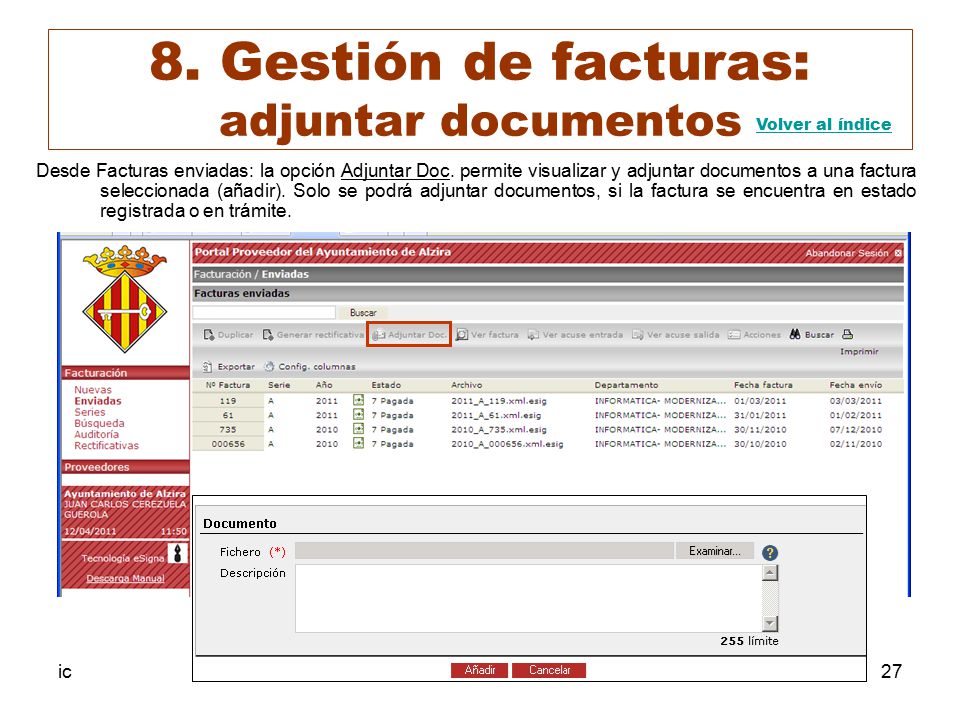This screenshot has width=960, height=720.
Task: Click the blue help question icon
Action: [x=770, y=553]
